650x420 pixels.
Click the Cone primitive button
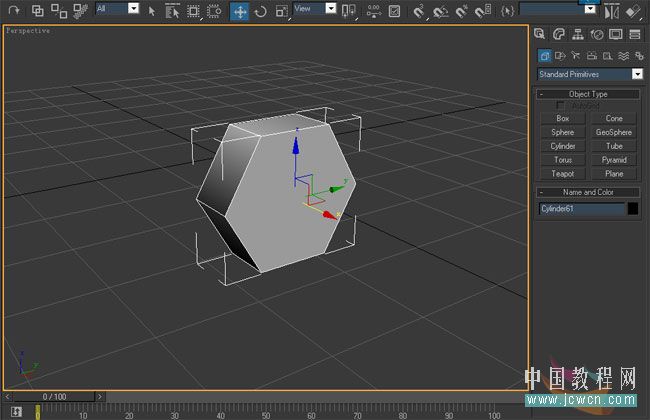(614, 118)
